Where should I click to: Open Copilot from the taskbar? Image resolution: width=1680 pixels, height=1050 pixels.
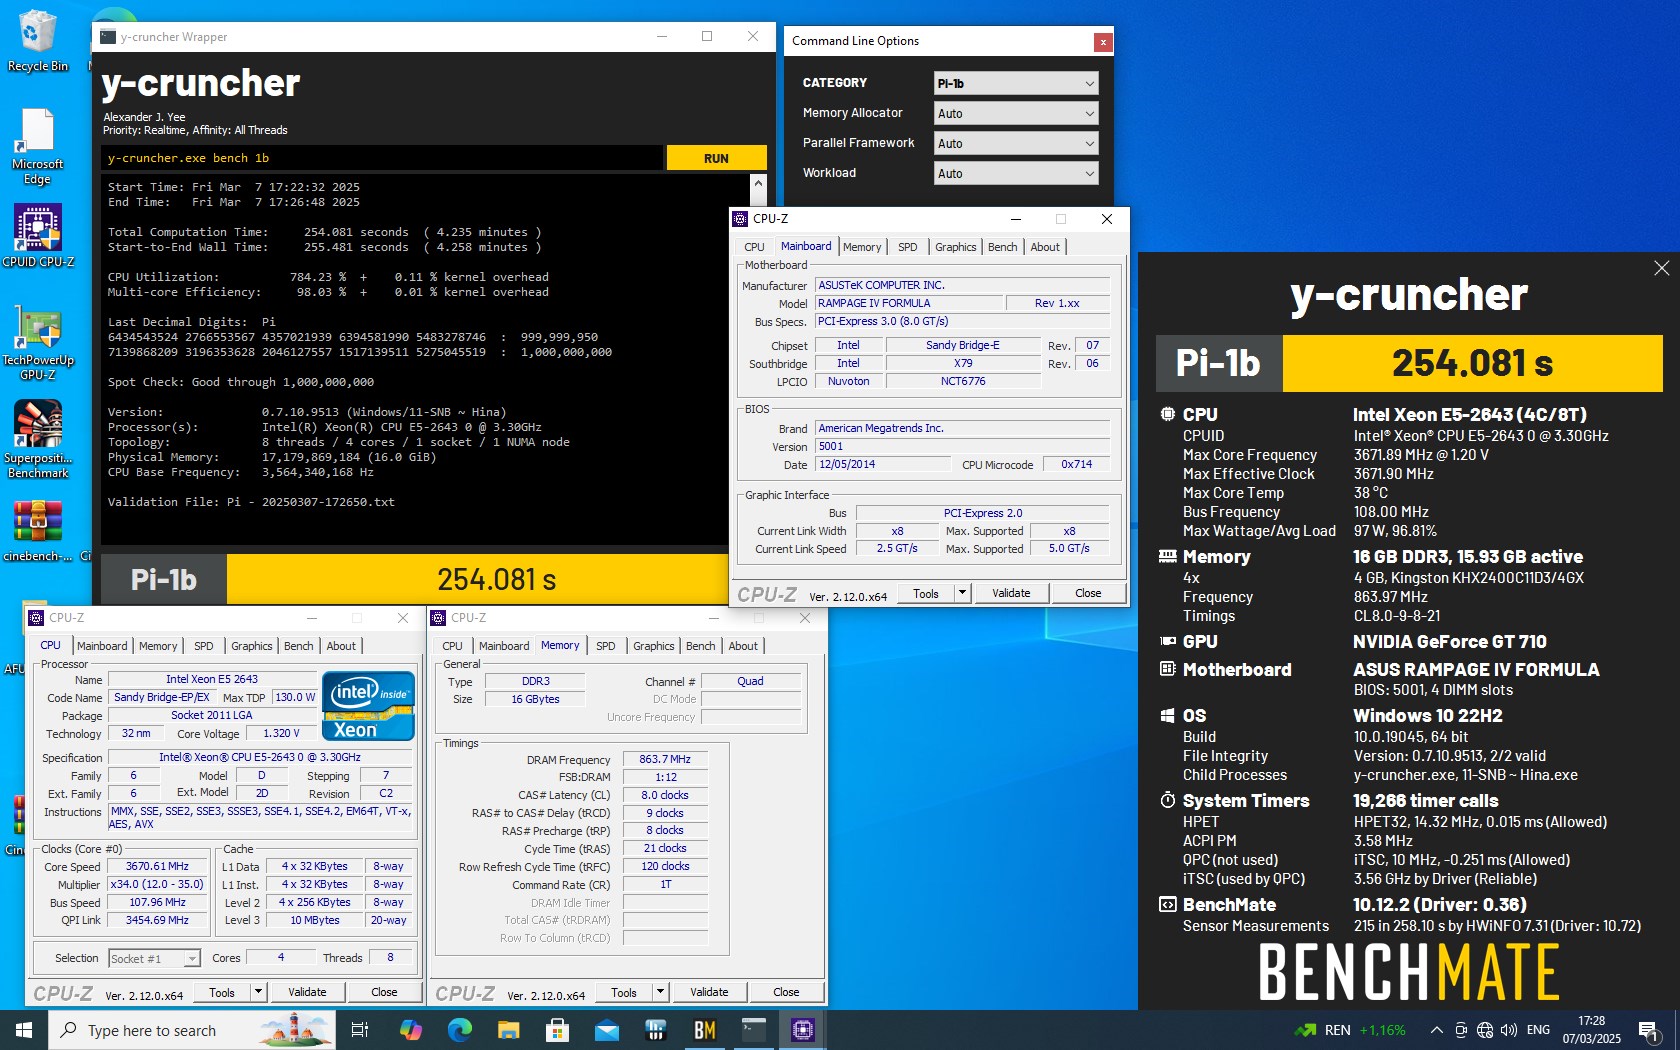point(410,1030)
